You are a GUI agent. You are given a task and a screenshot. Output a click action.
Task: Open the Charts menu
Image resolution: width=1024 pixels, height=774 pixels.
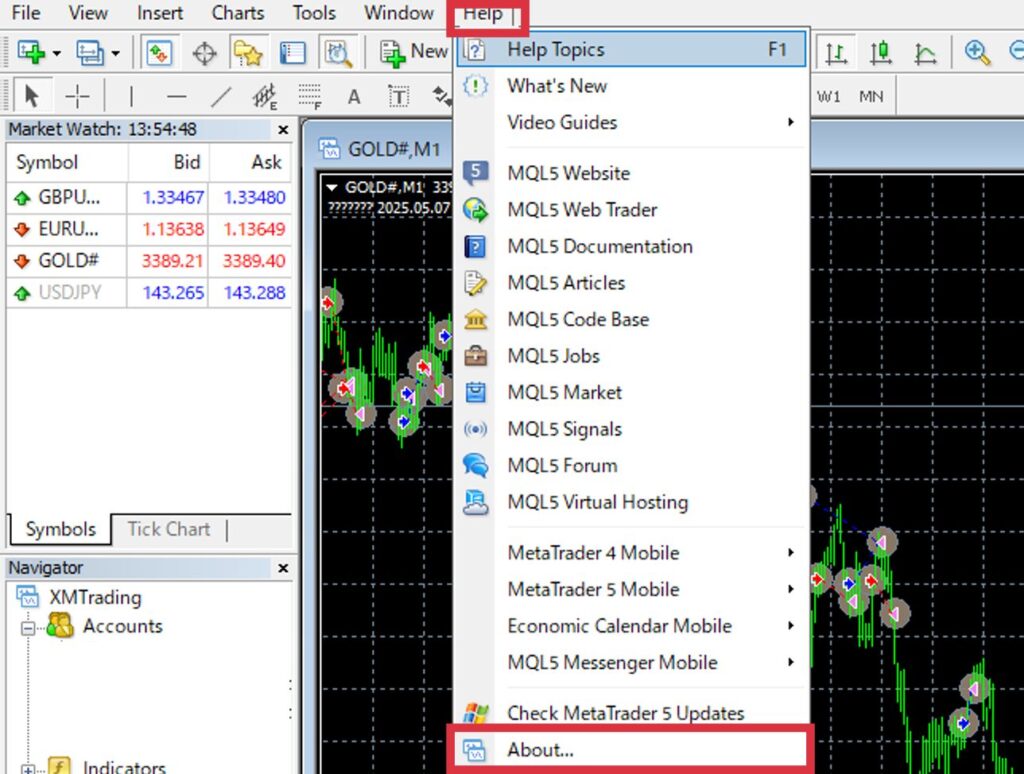pos(238,12)
